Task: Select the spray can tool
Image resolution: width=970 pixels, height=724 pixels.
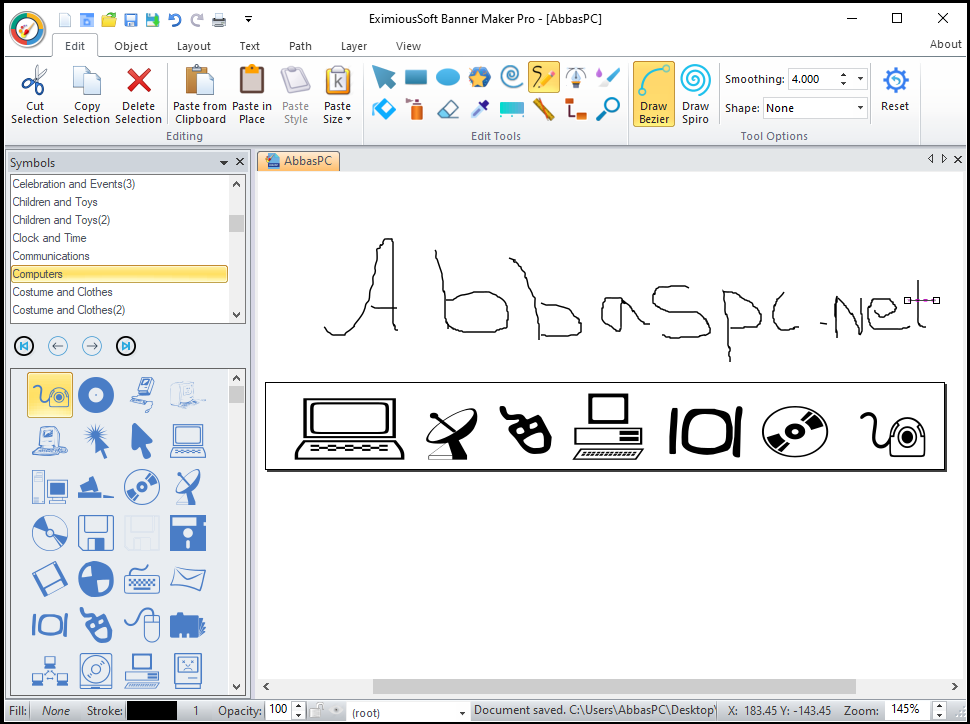Action: 416,110
